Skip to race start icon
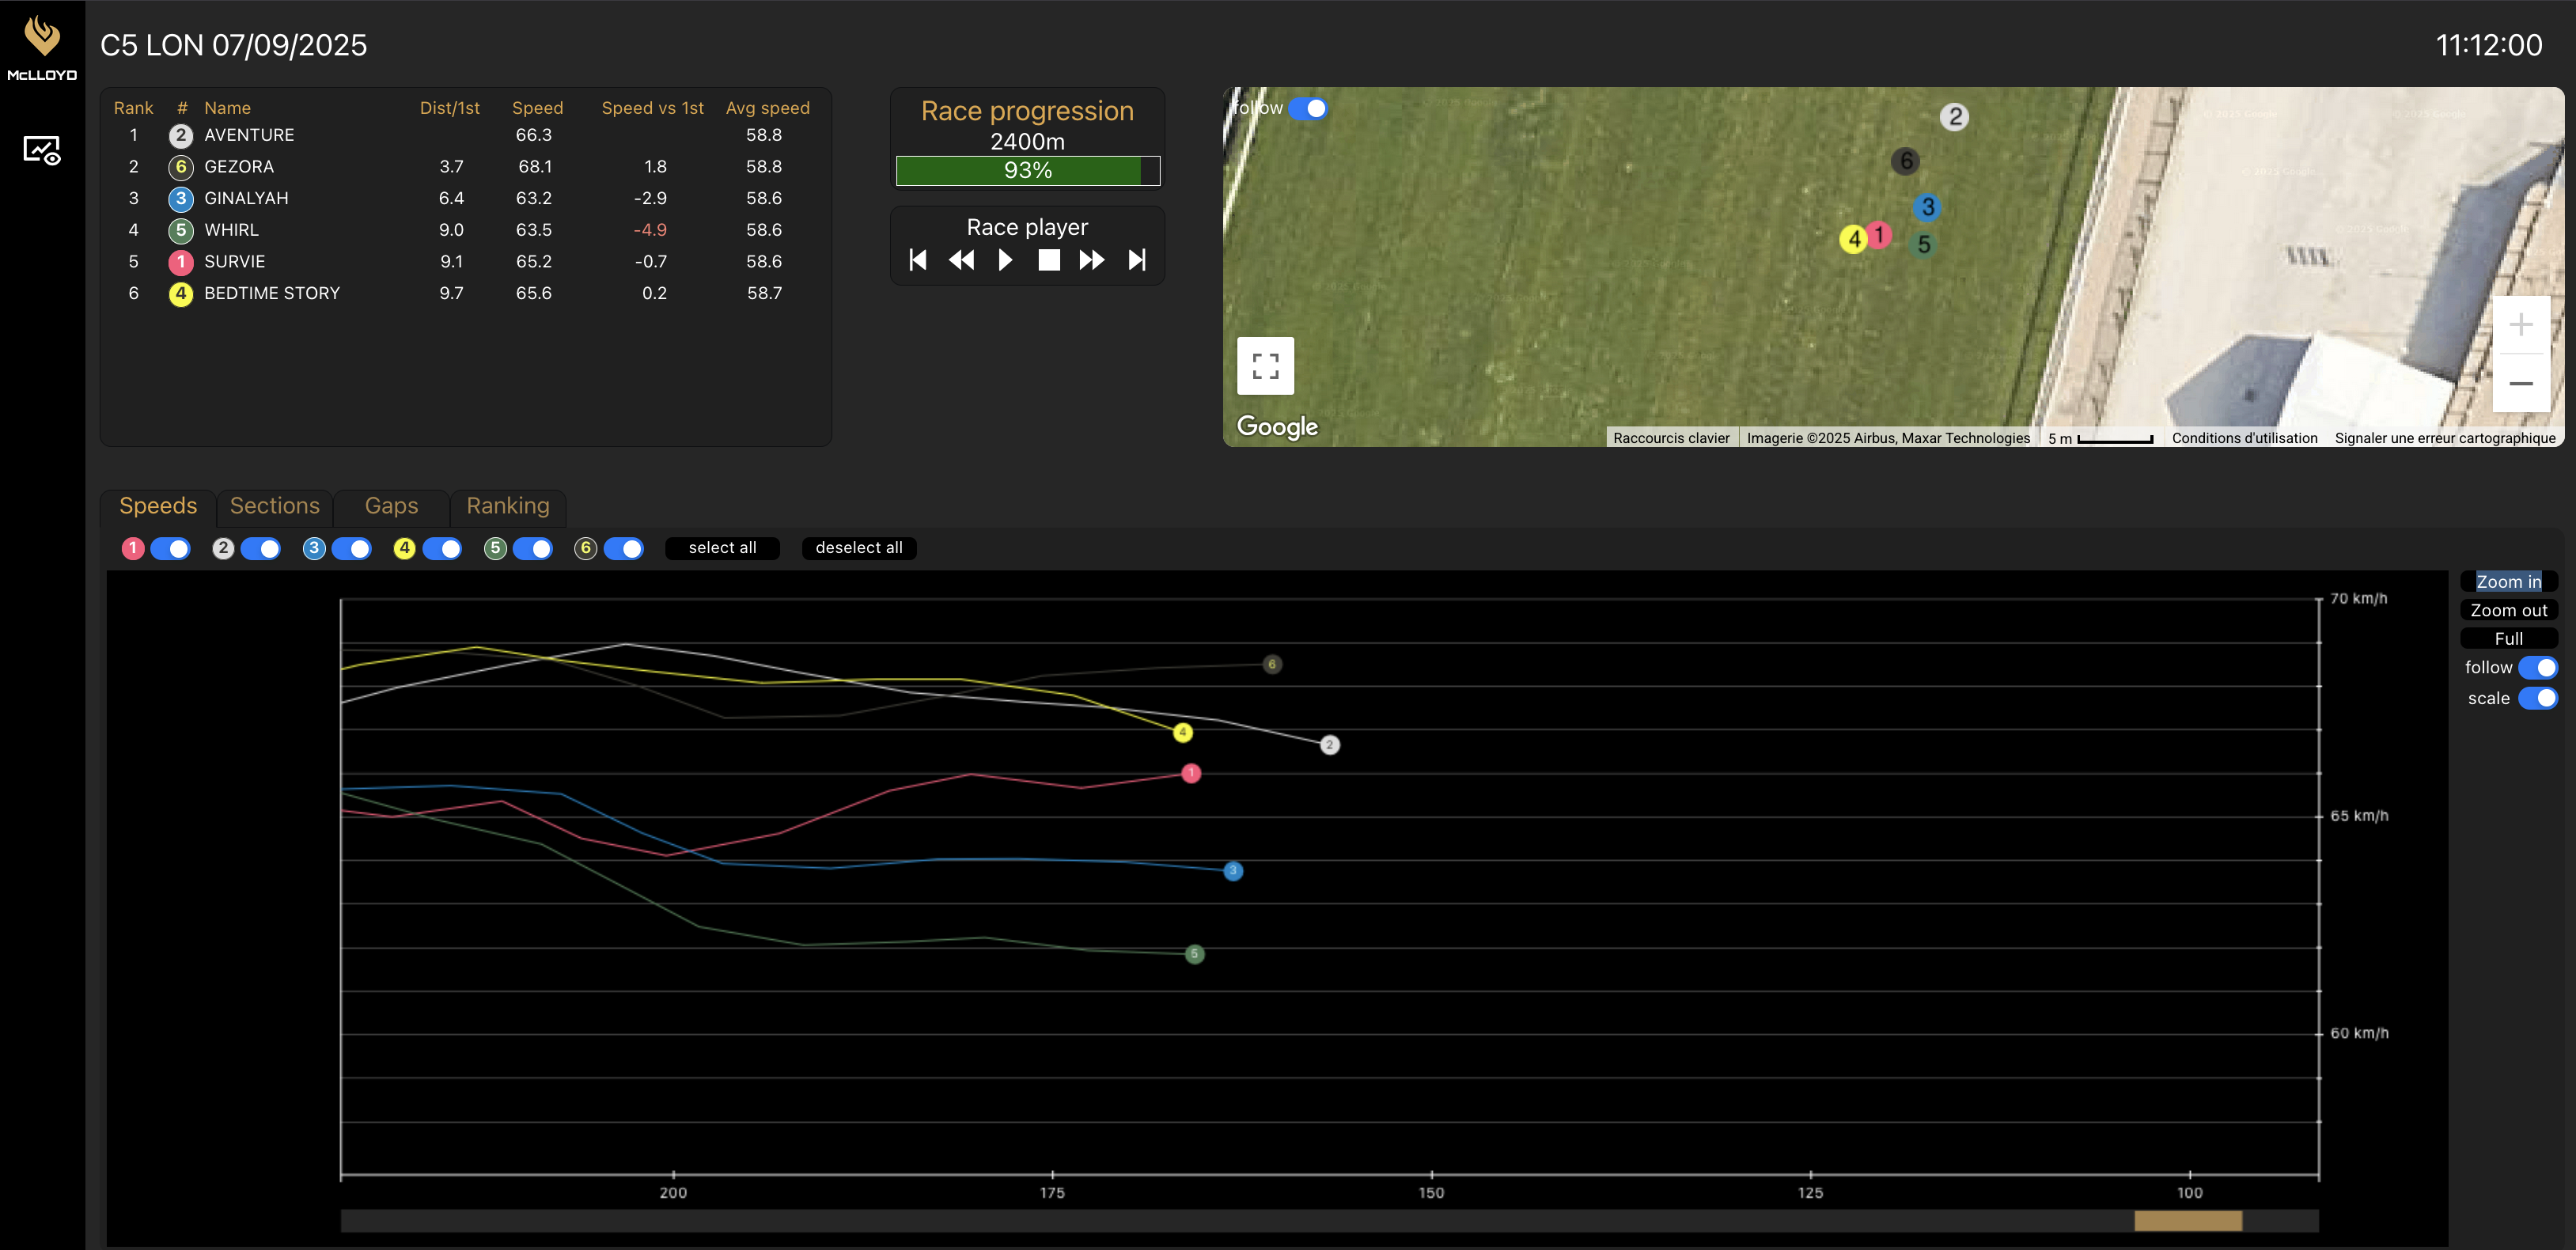This screenshot has width=2576, height=1250. pyautogui.click(x=918, y=260)
